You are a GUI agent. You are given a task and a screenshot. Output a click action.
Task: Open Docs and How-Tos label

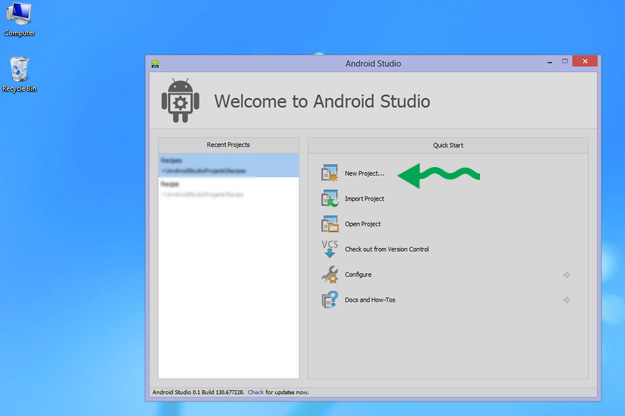pyautogui.click(x=370, y=300)
